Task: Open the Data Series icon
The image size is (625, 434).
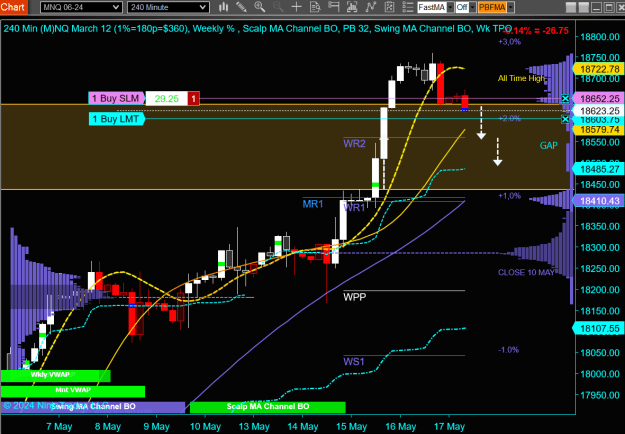Action: (x=352, y=7)
